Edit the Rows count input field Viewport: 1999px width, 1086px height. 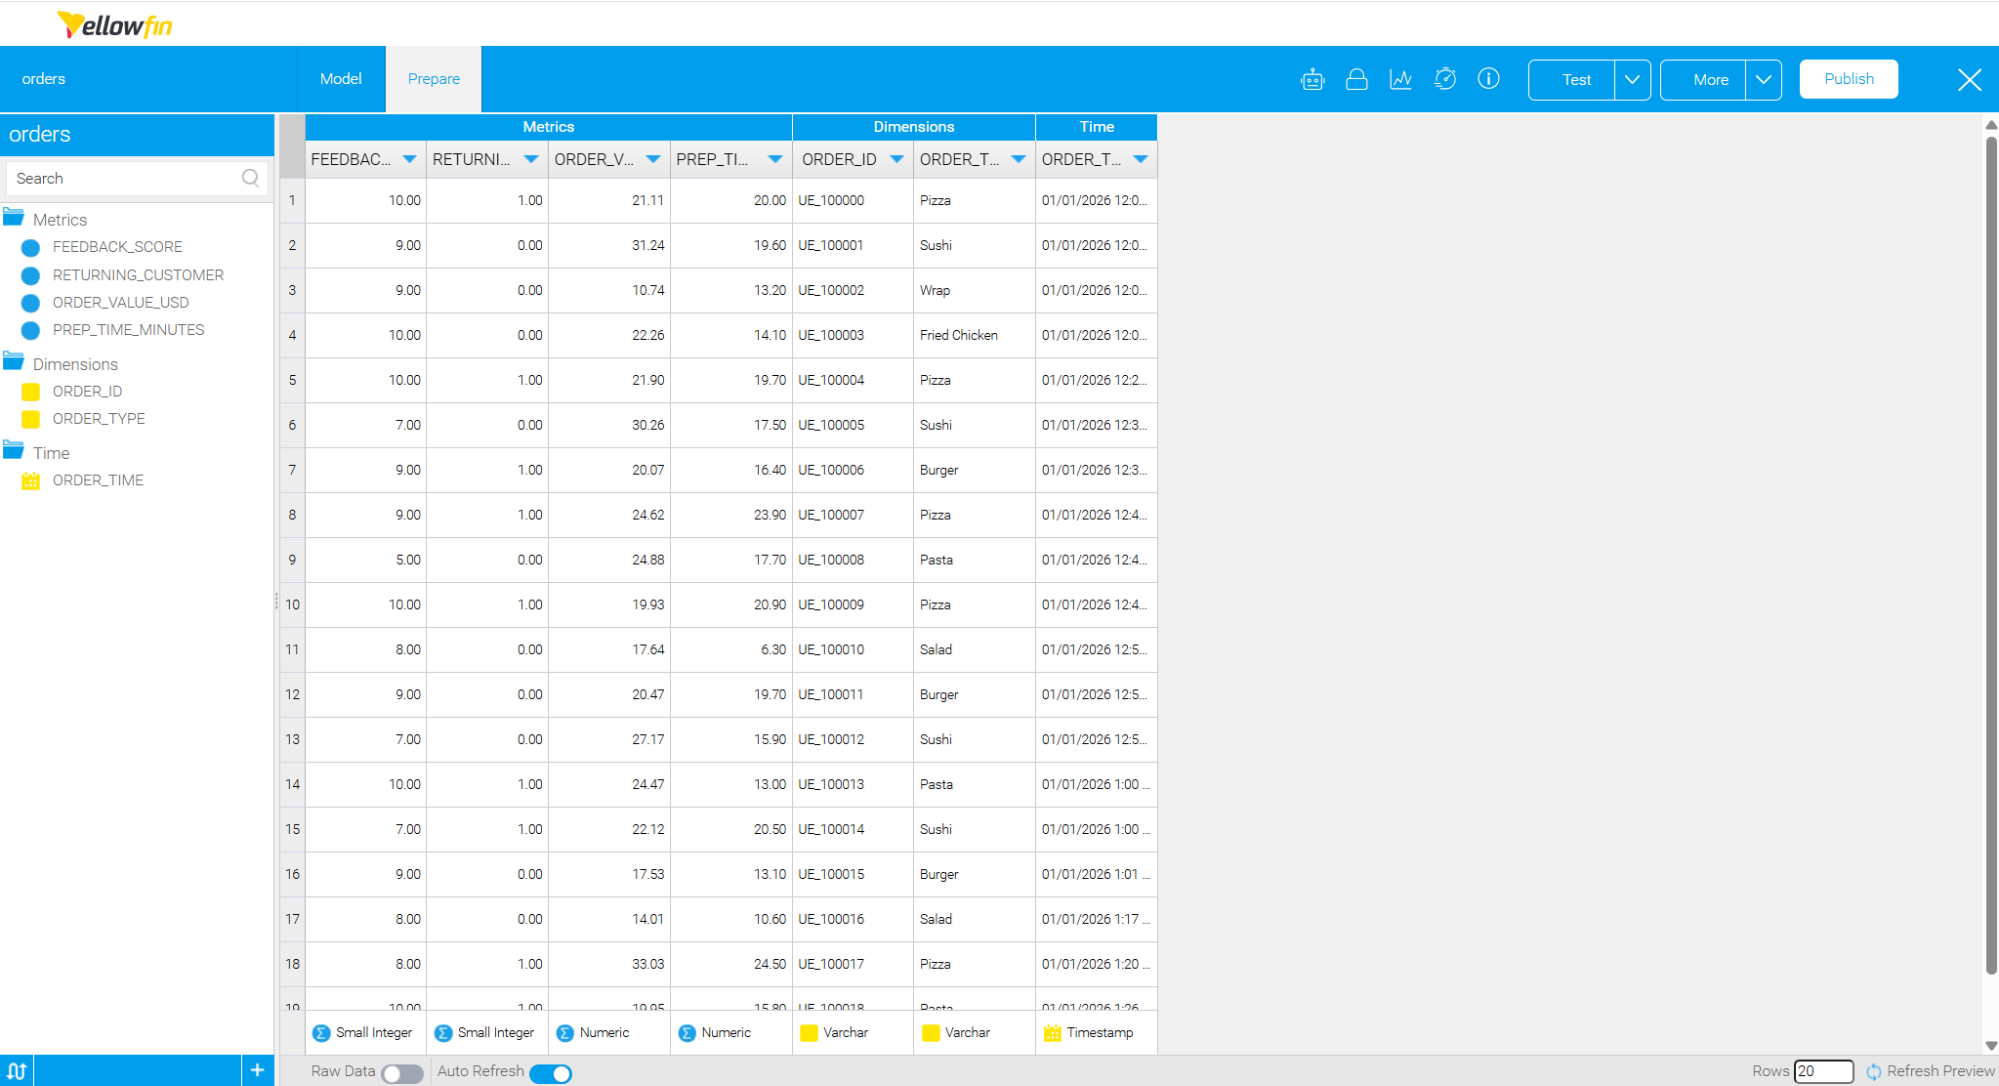coord(1824,1070)
